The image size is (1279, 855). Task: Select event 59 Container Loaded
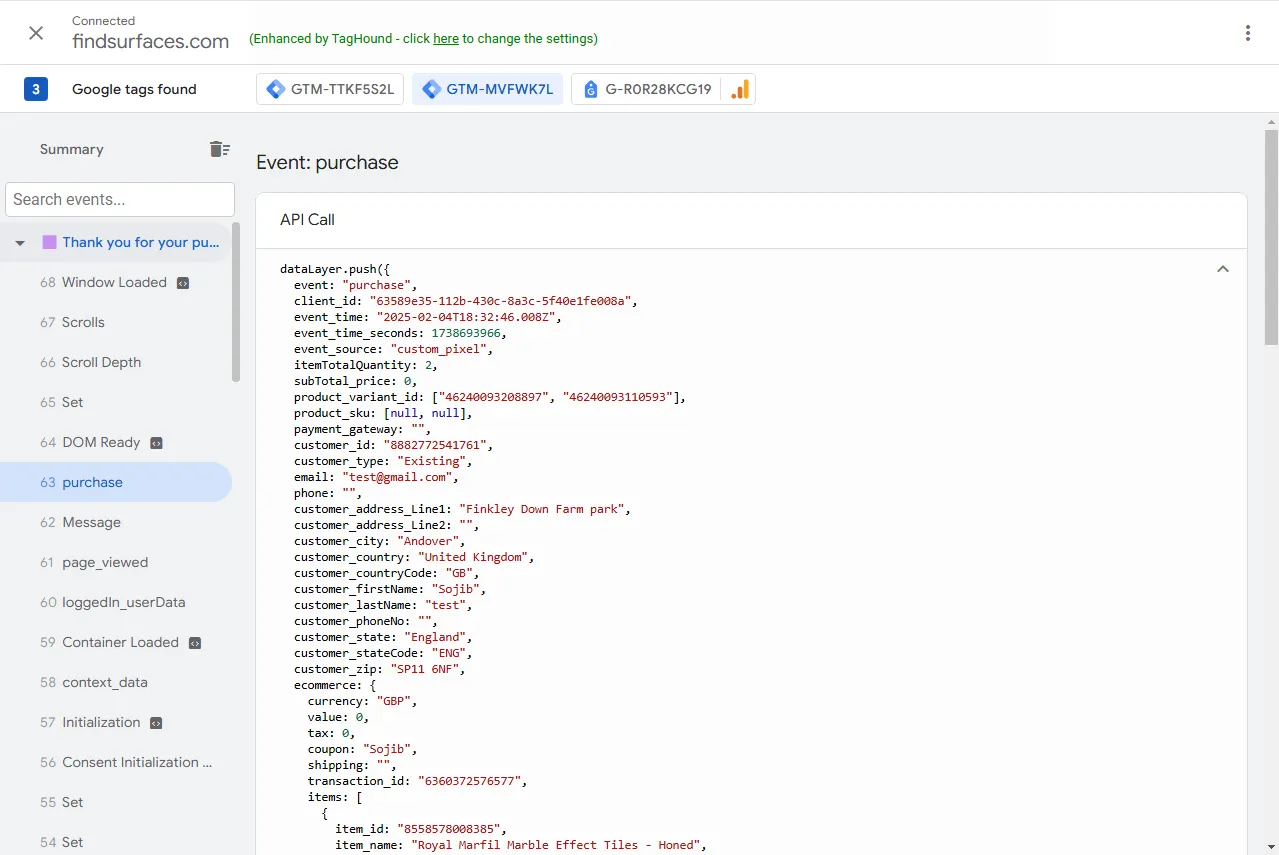(116, 642)
